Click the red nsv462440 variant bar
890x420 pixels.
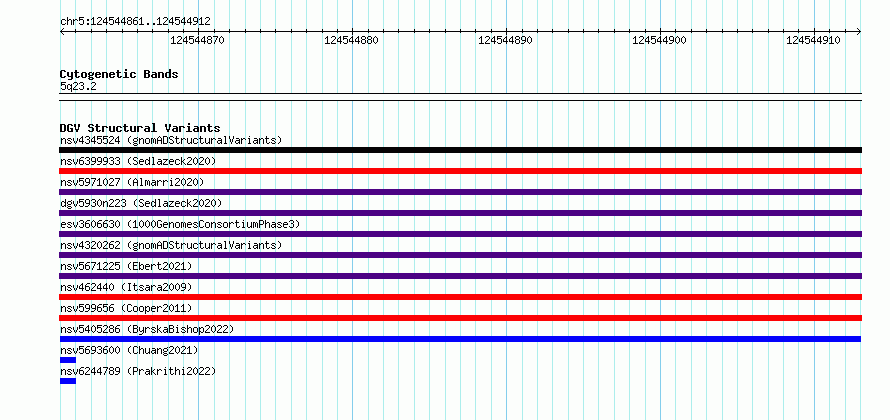460,297
